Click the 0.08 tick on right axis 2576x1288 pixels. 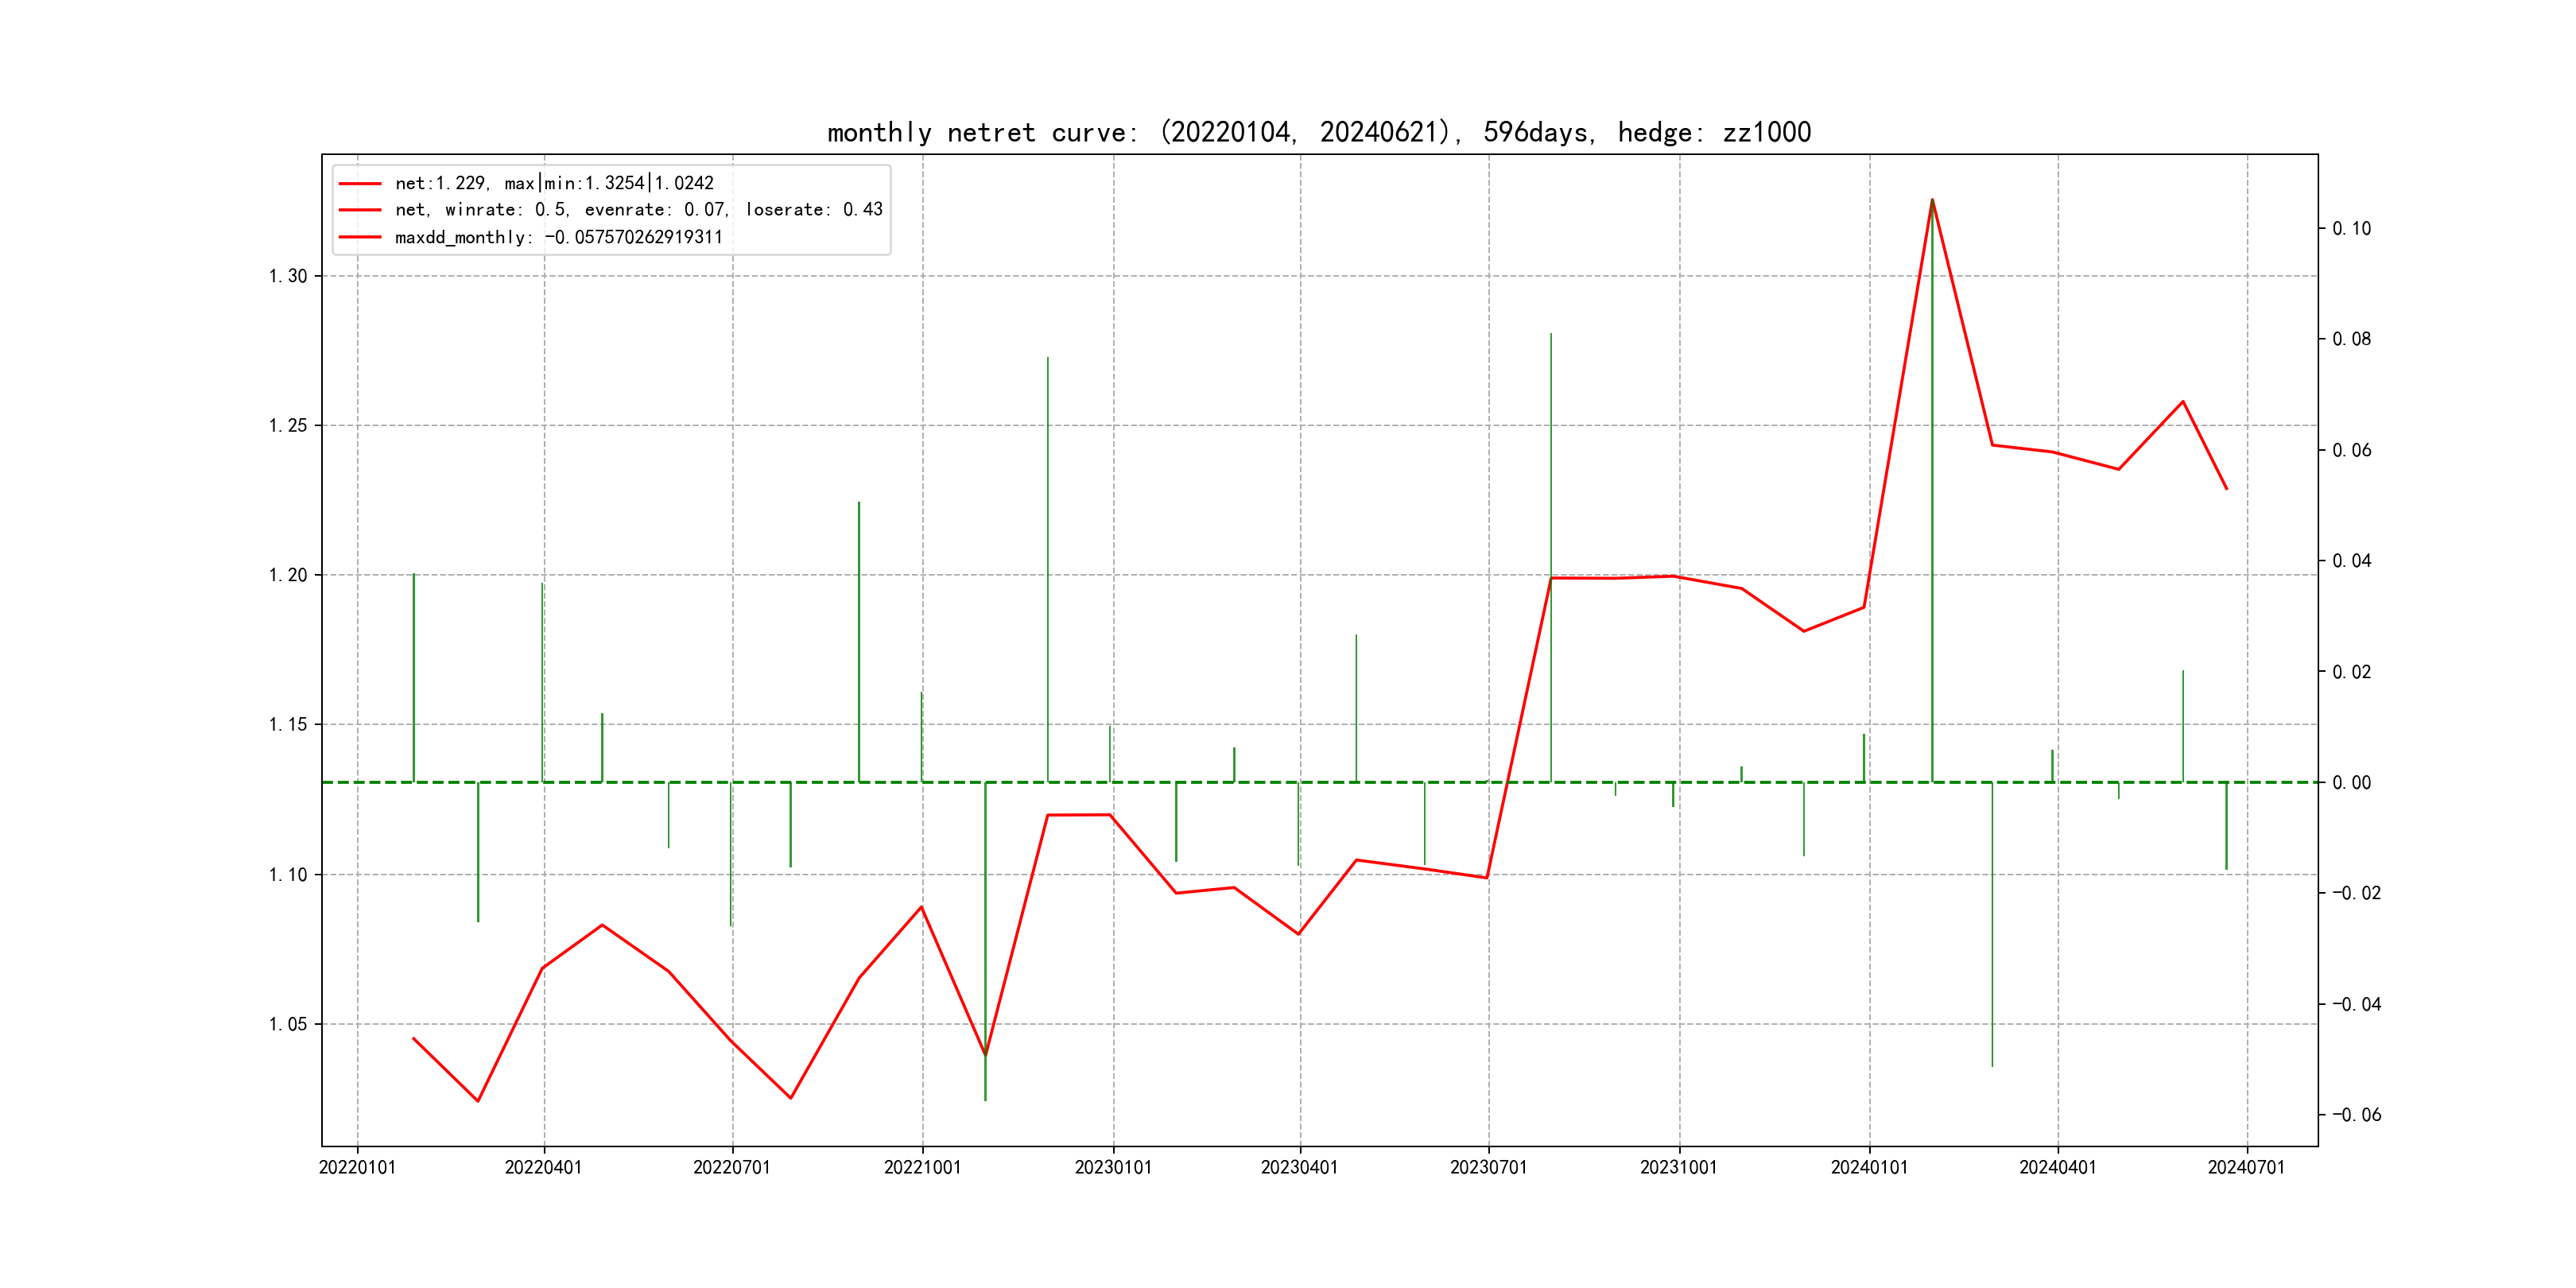[x=2351, y=339]
